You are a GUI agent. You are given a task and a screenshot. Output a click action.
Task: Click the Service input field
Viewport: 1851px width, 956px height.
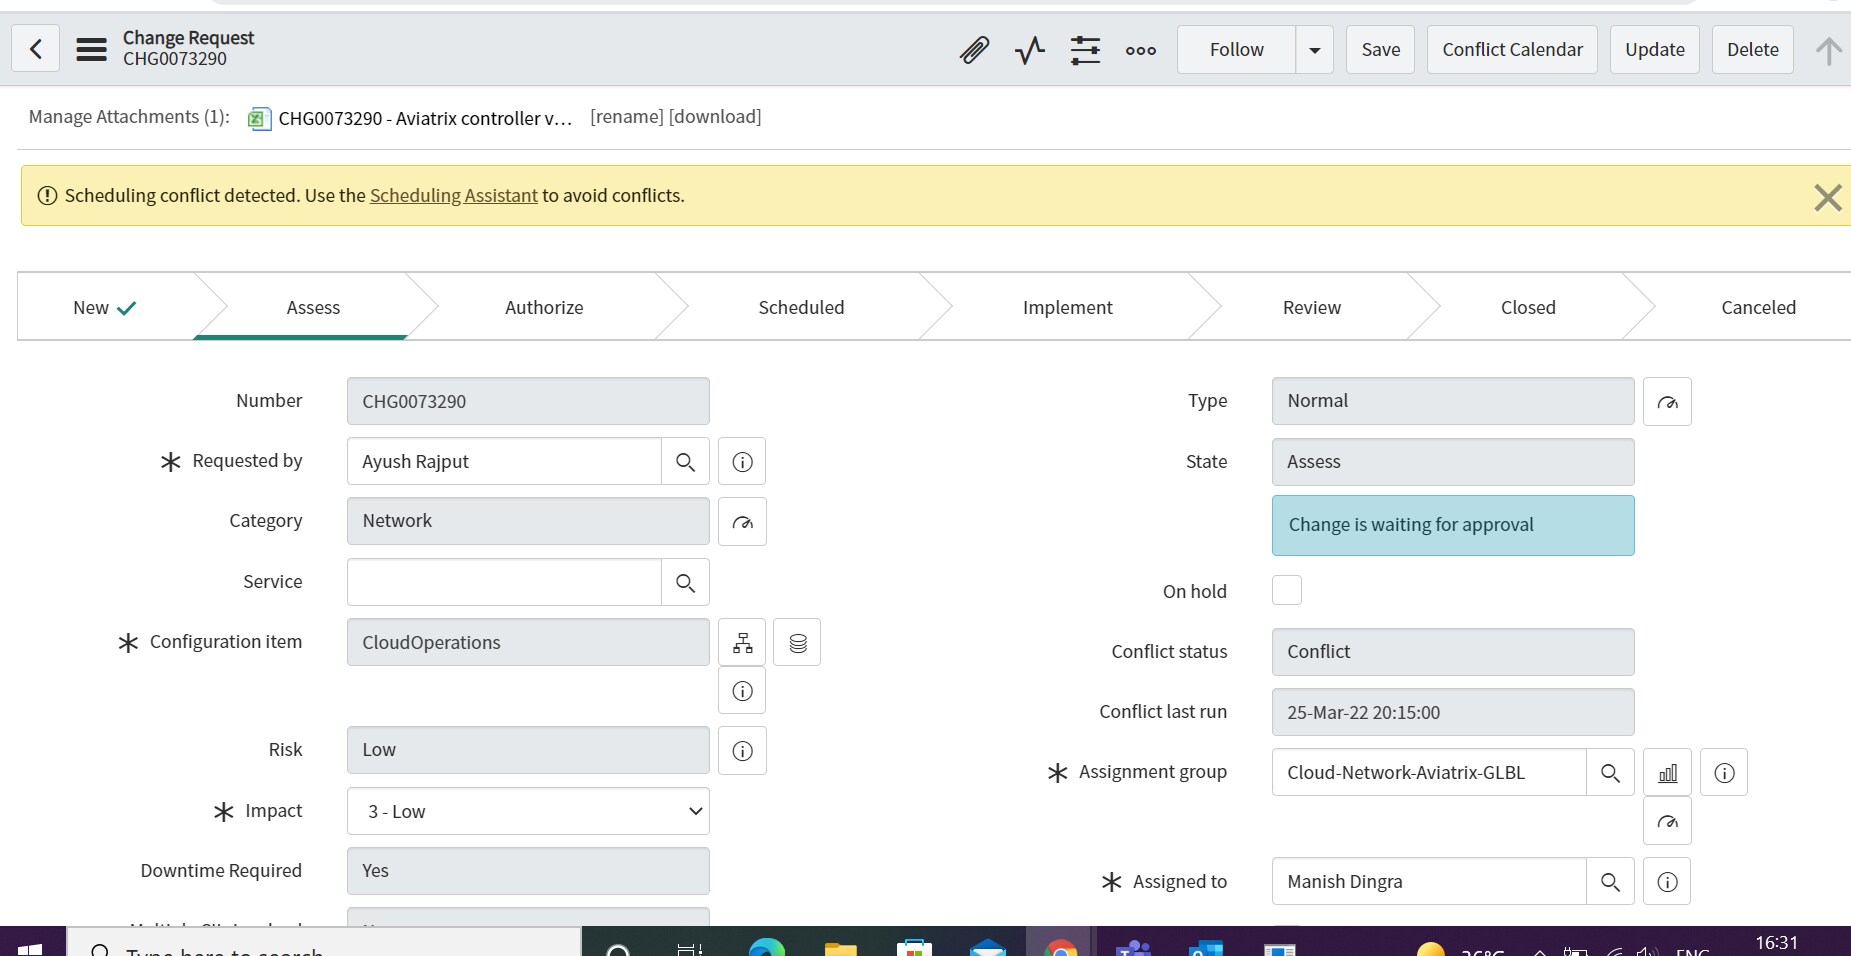pos(504,582)
